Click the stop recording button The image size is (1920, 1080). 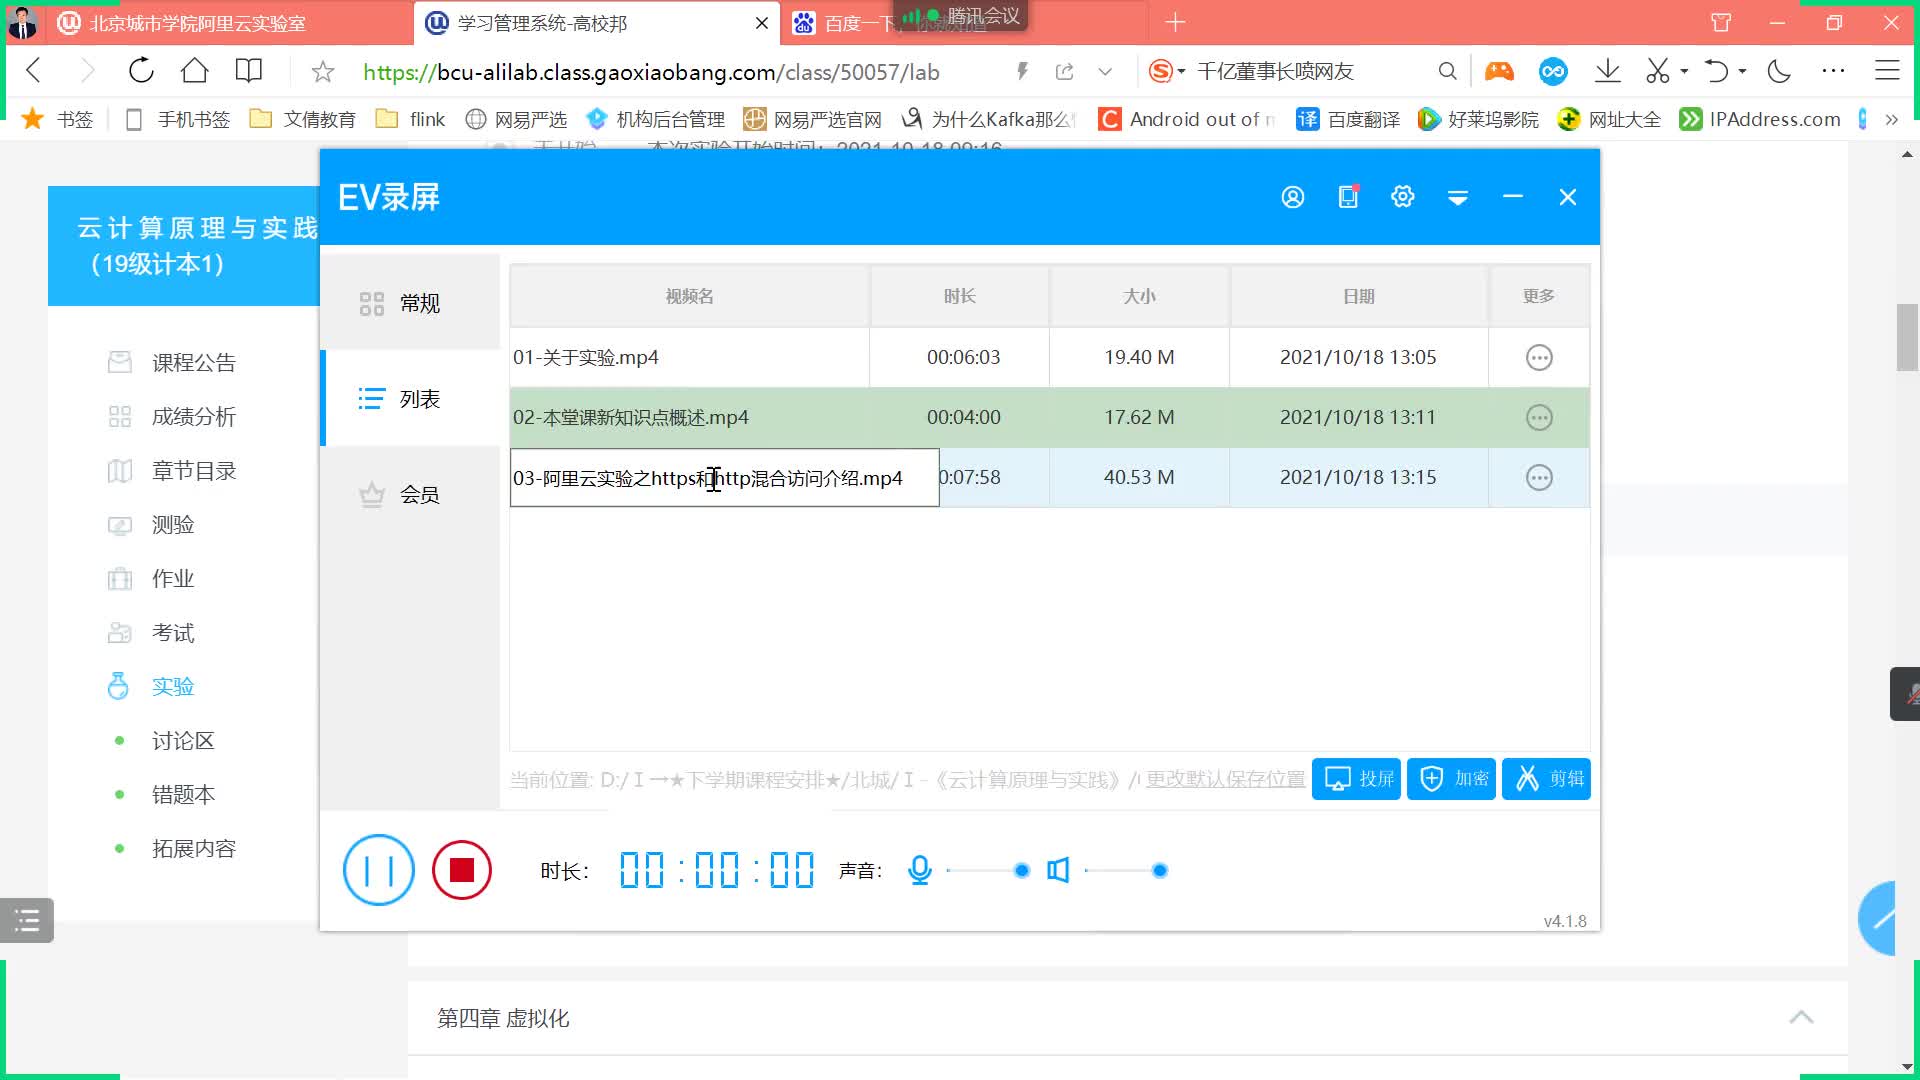pyautogui.click(x=462, y=869)
